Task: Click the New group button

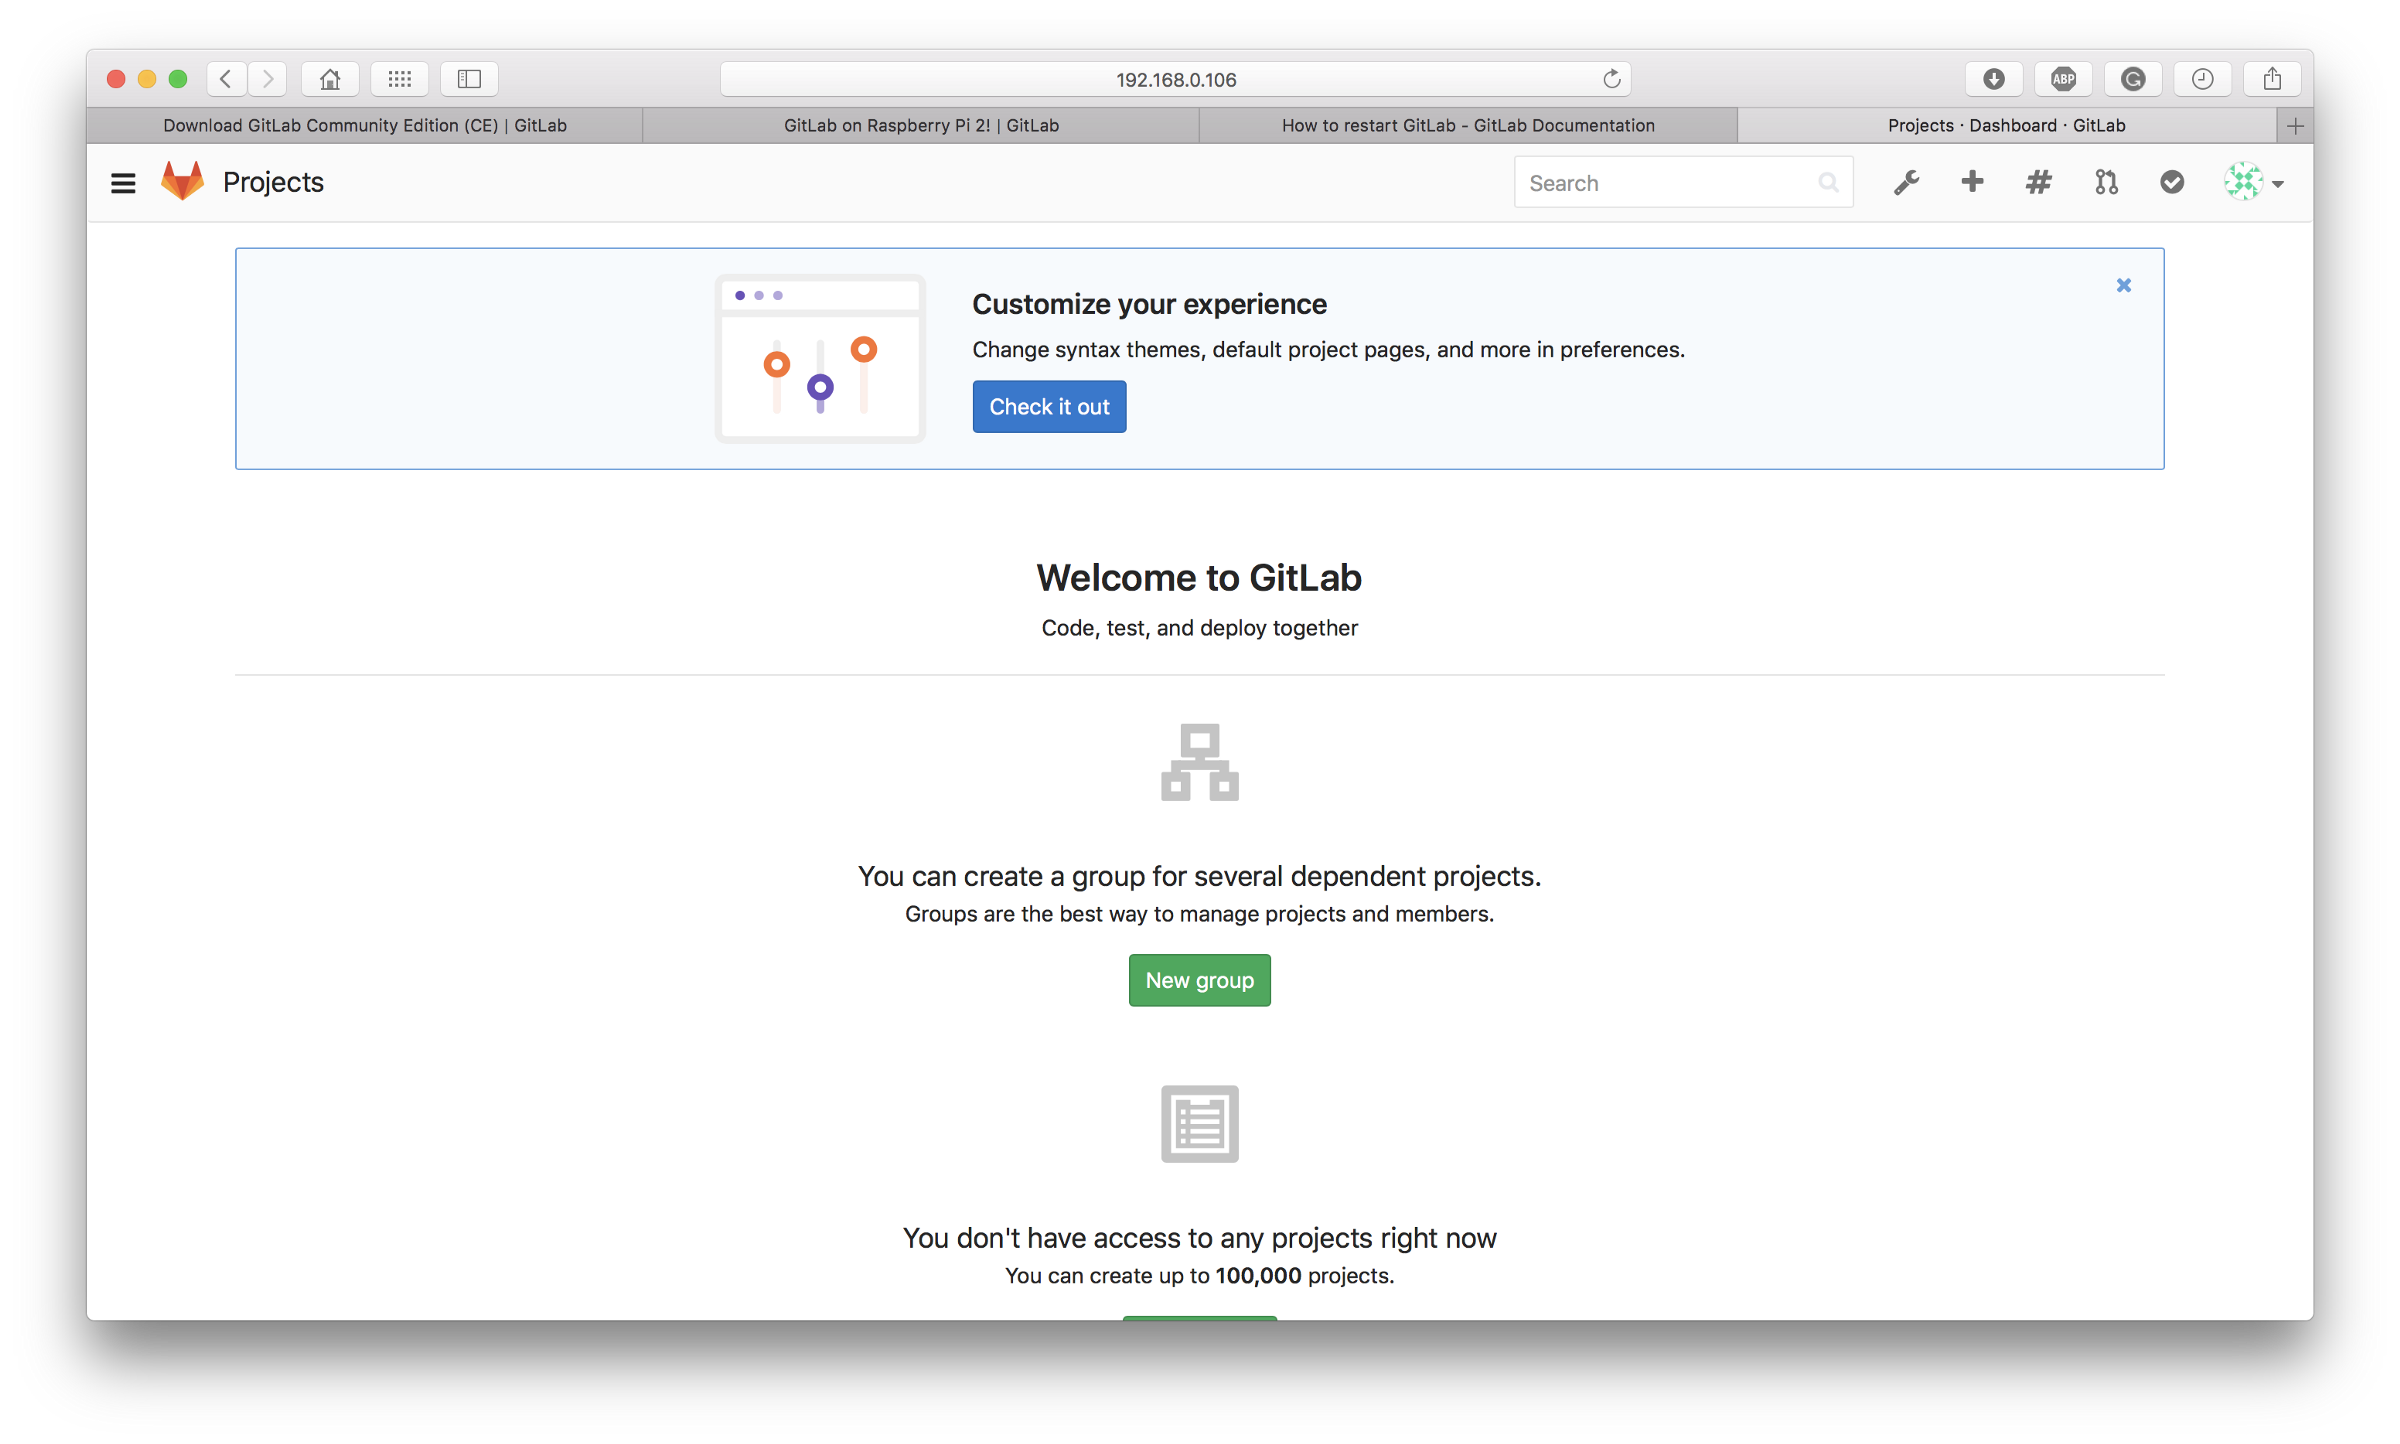Action: [x=1198, y=979]
